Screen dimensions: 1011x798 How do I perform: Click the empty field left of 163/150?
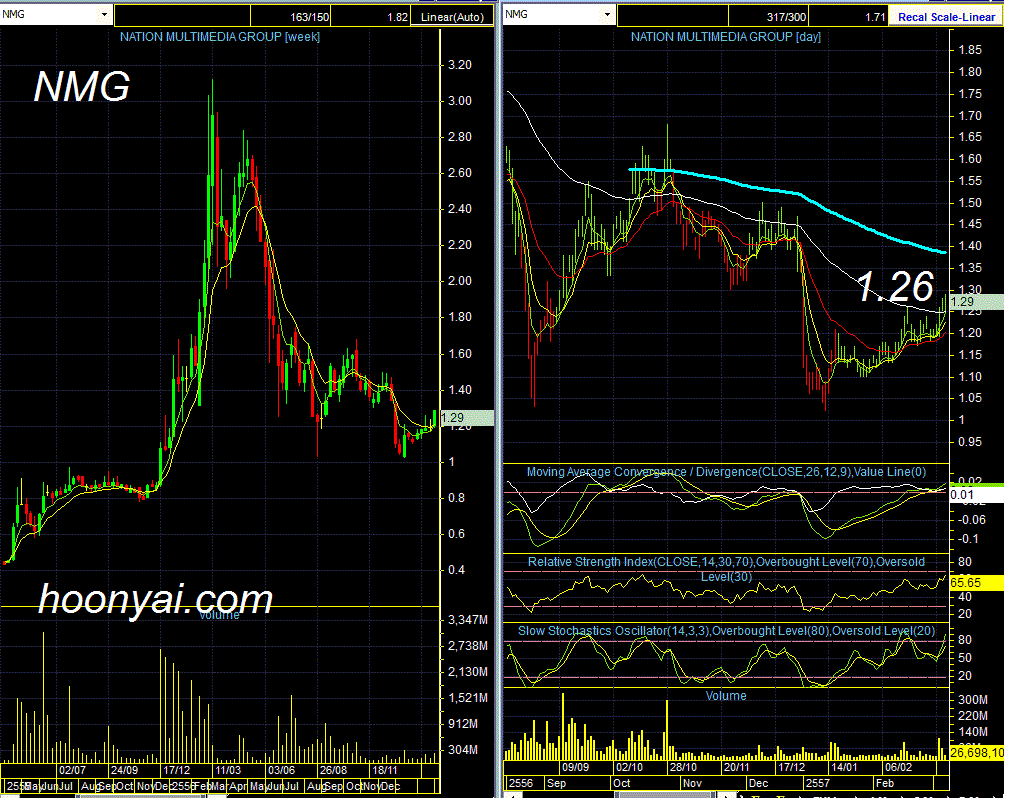(182, 17)
